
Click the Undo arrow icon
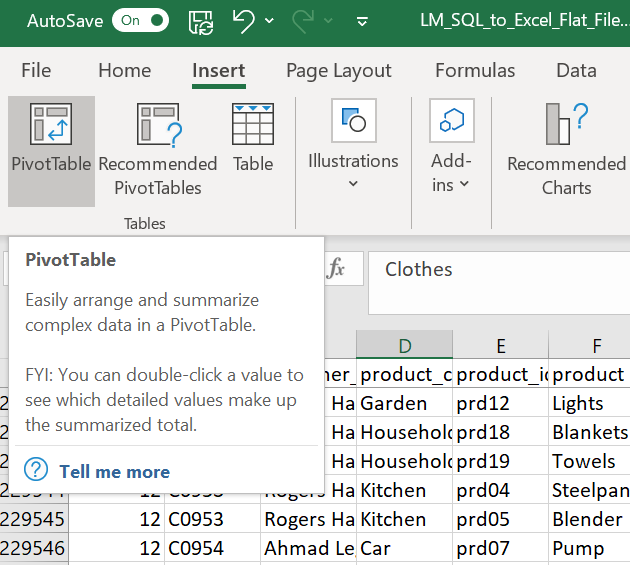click(244, 21)
